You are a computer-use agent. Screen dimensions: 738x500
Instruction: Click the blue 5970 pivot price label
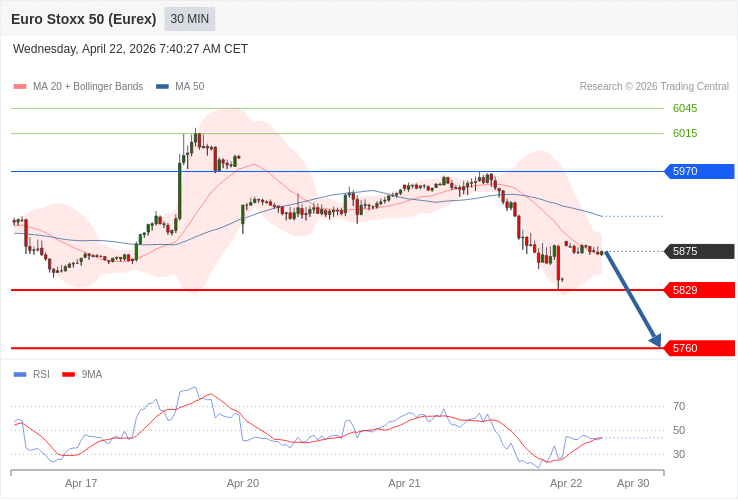pos(699,171)
